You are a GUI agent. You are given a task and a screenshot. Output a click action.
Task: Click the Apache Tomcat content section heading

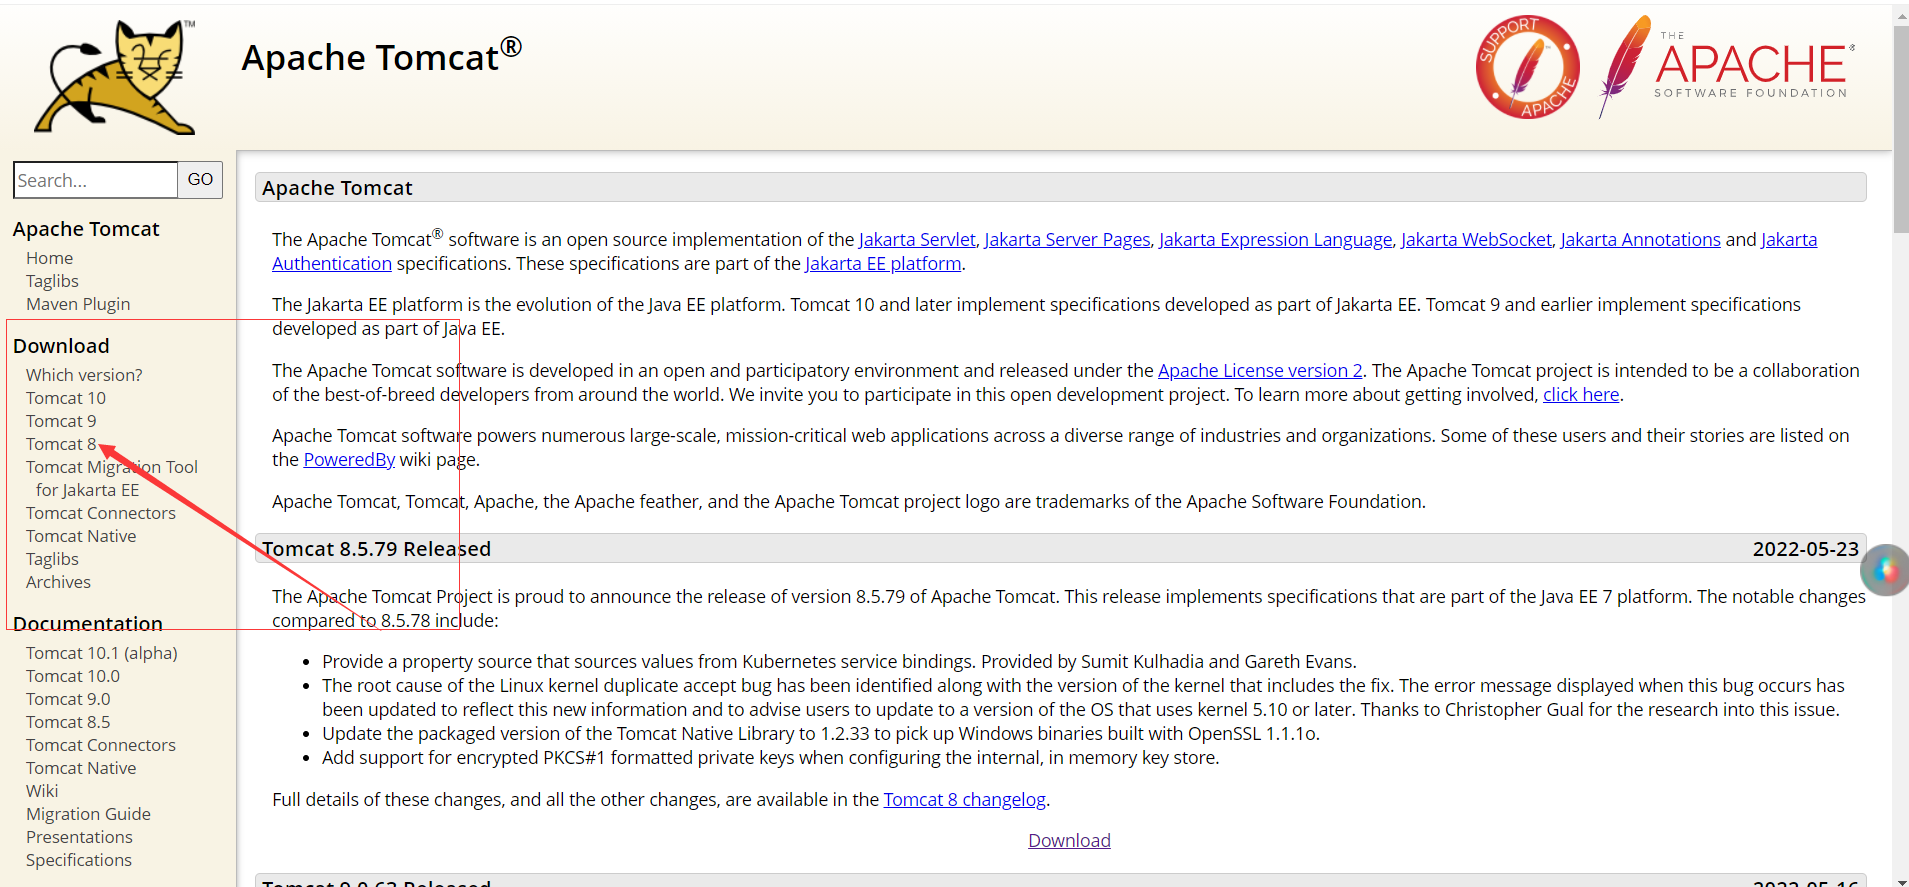[337, 188]
